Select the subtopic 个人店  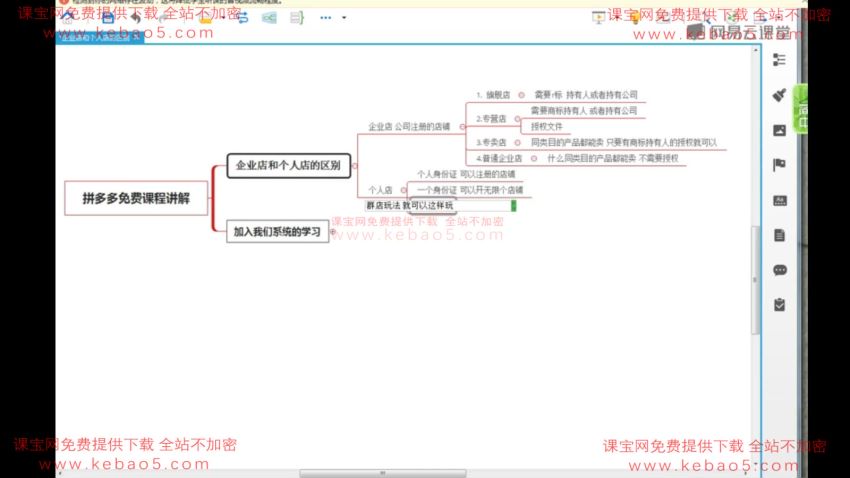coord(380,190)
